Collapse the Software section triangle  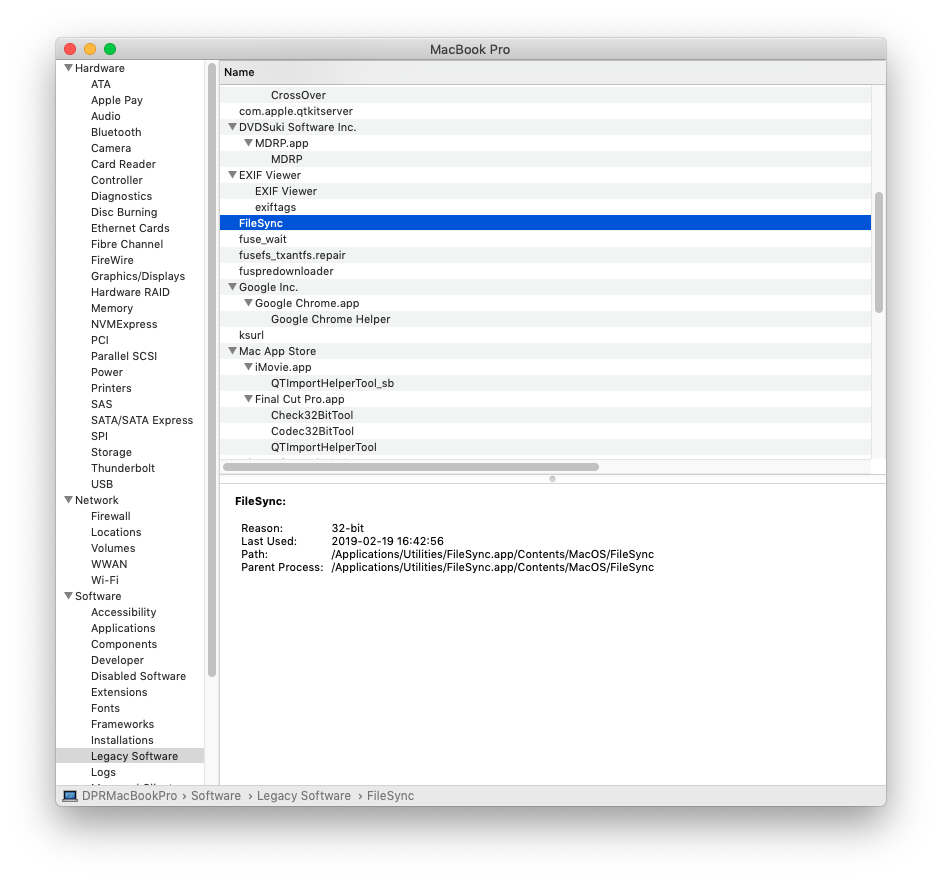[x=68, y=596]
